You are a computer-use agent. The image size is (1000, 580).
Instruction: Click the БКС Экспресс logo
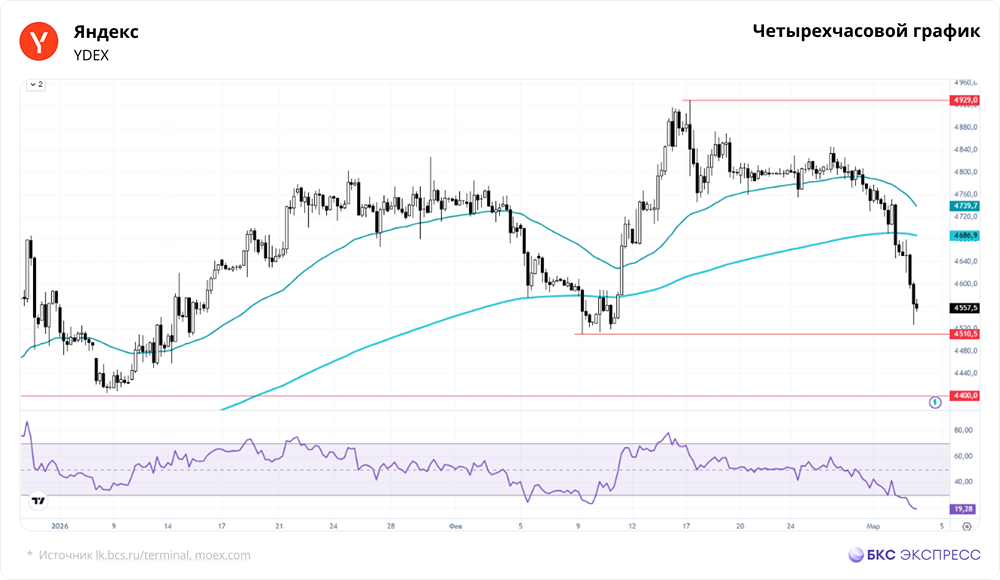tap(915, 554)
